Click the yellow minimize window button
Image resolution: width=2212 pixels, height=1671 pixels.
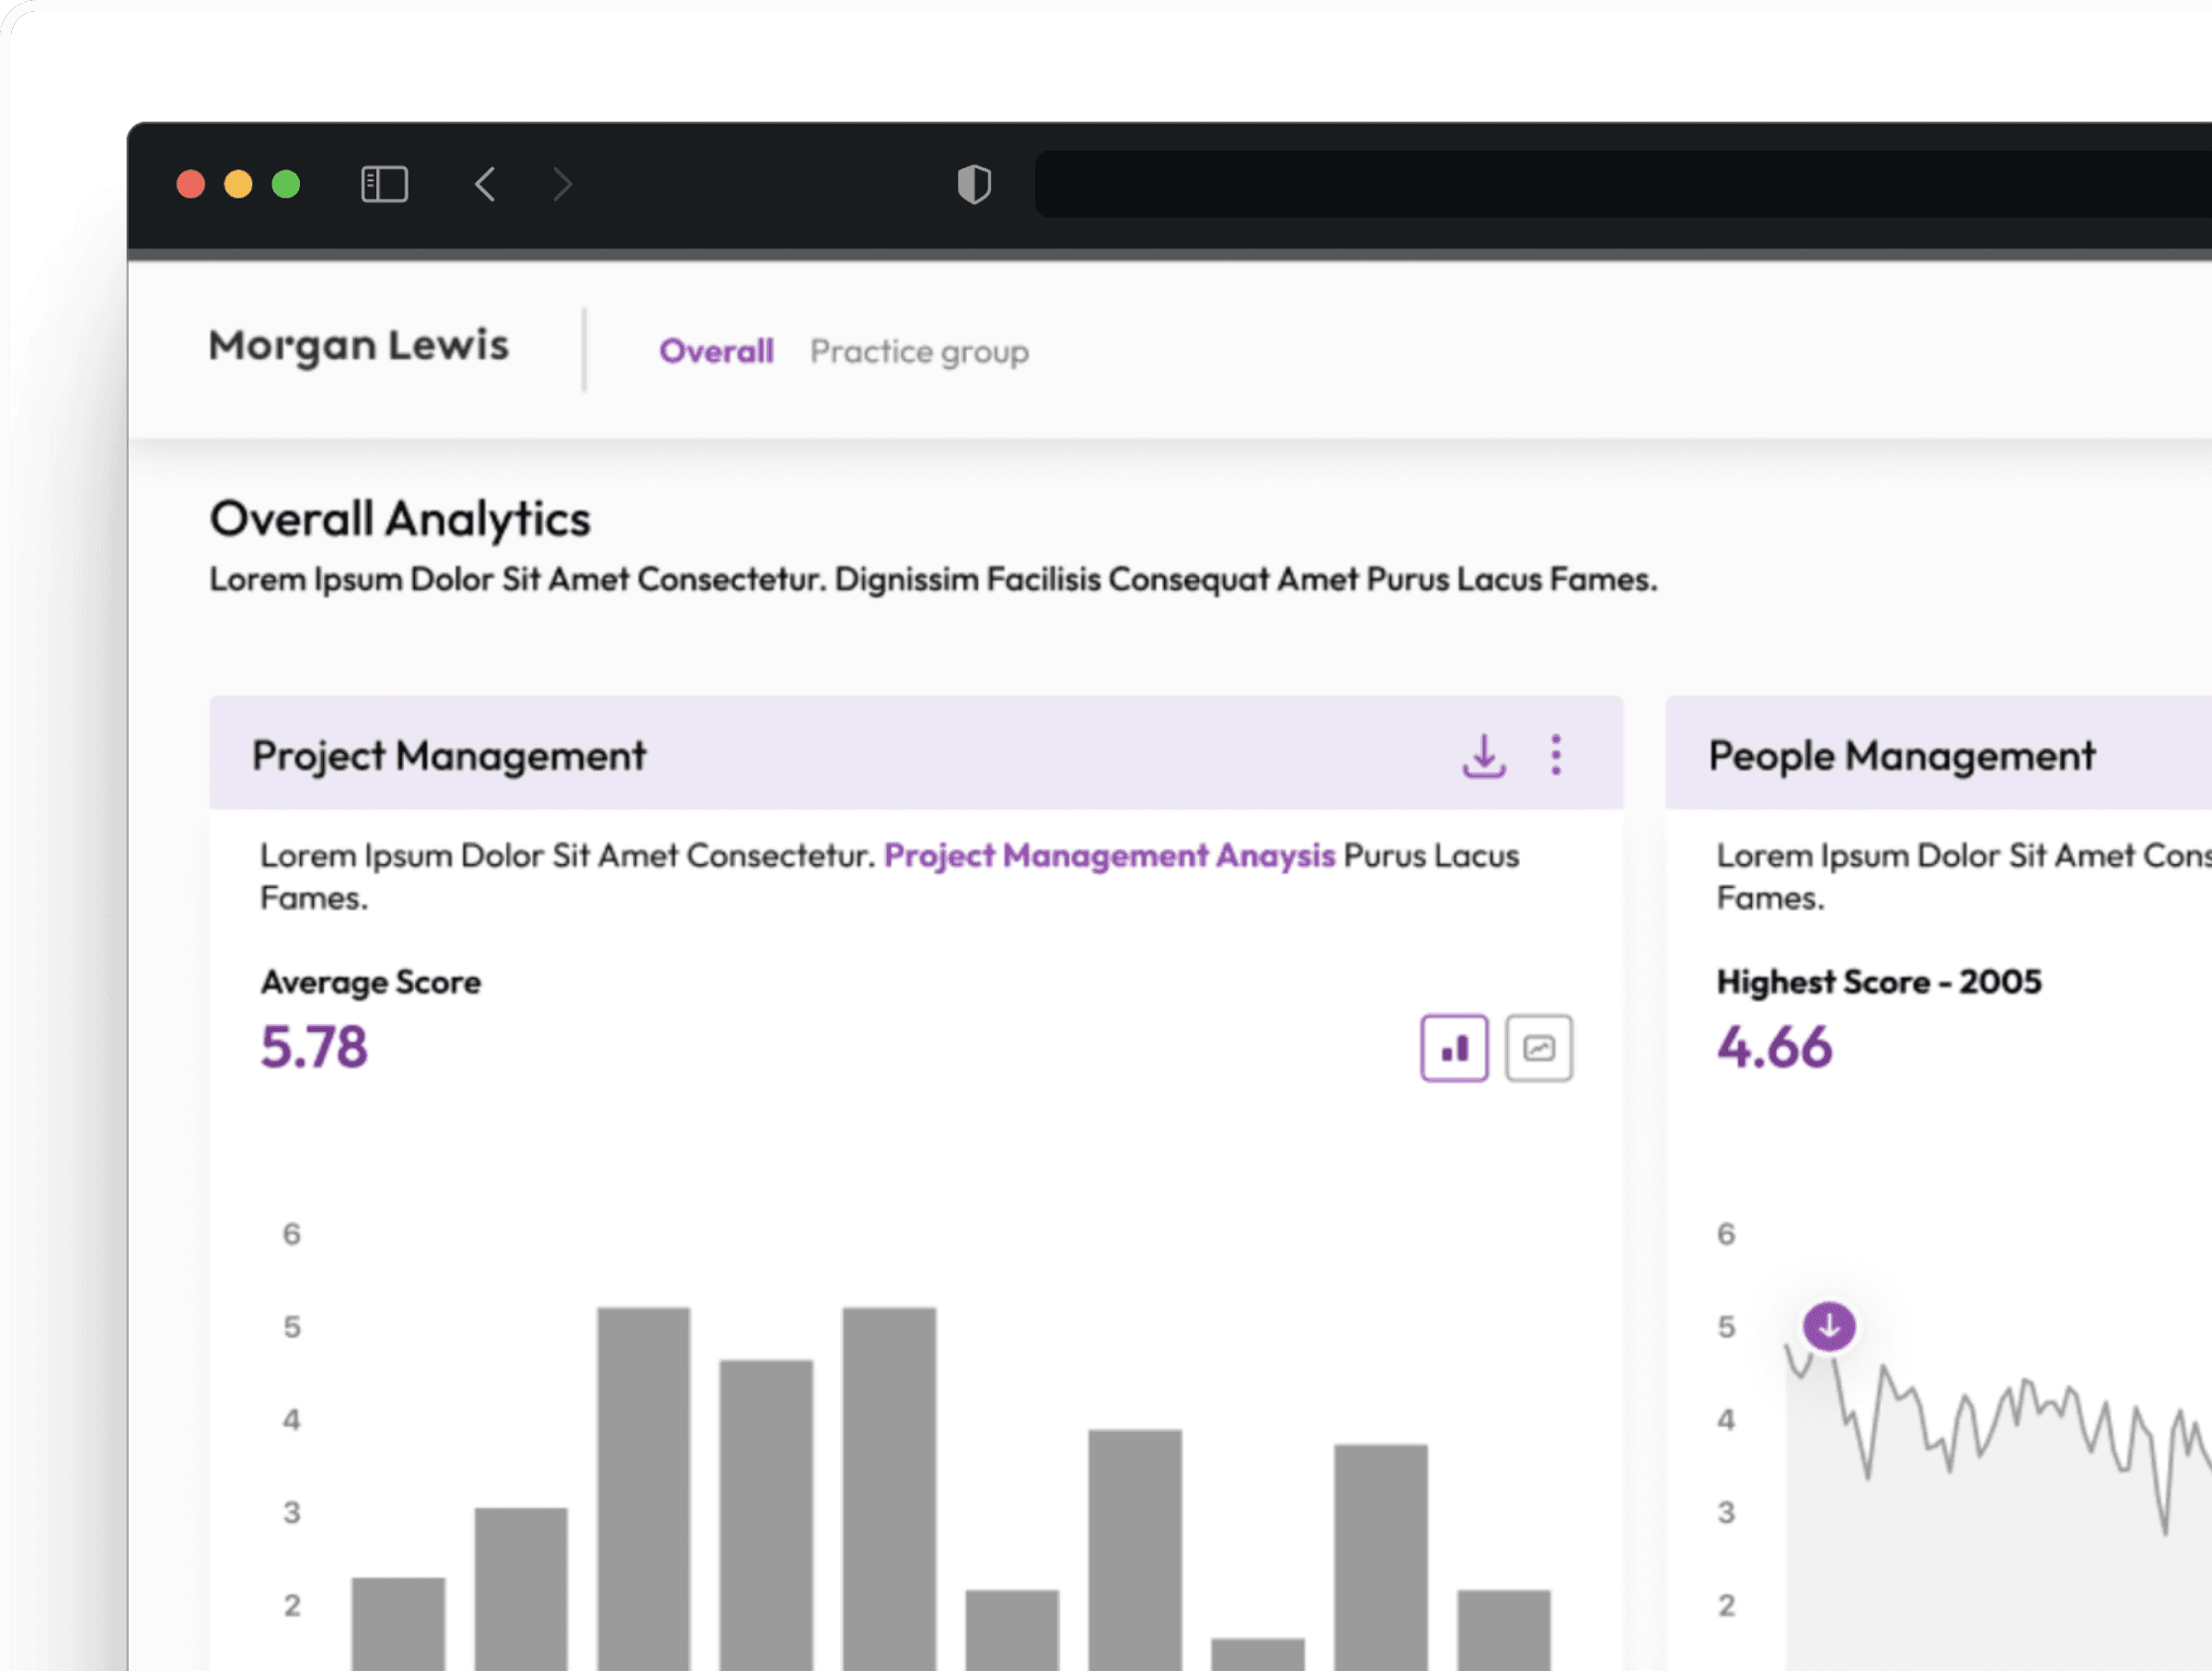[x=238, y=184]
